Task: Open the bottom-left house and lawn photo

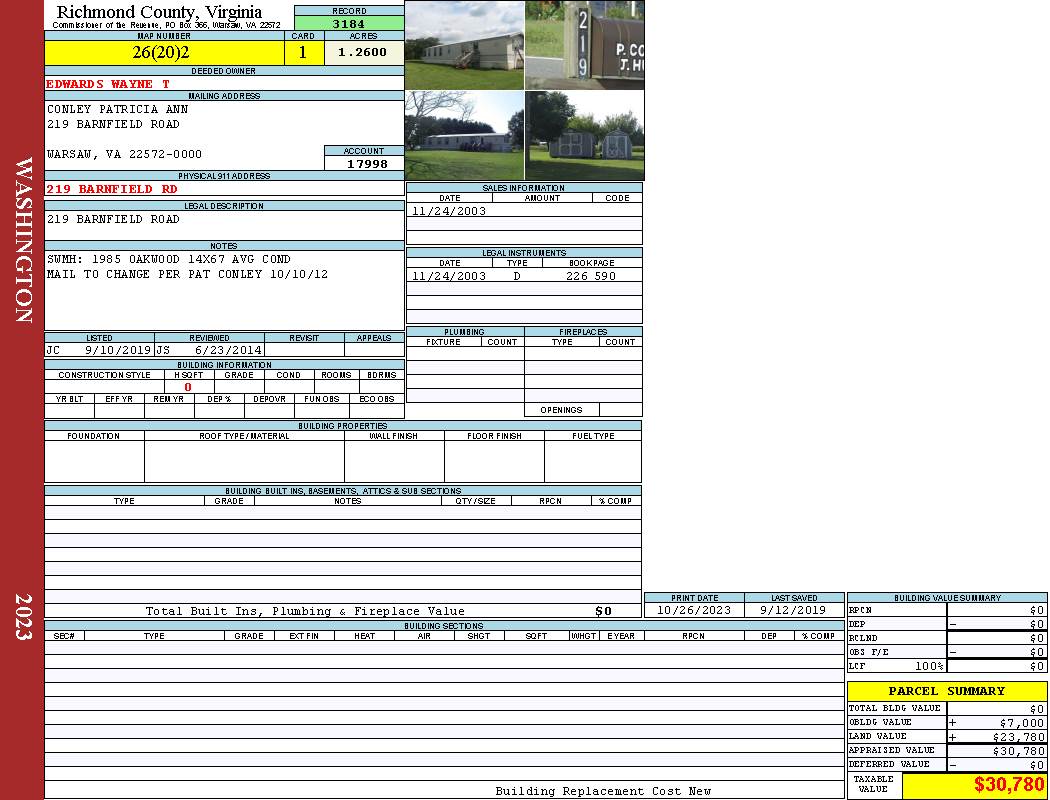Action: coord(464,135)
